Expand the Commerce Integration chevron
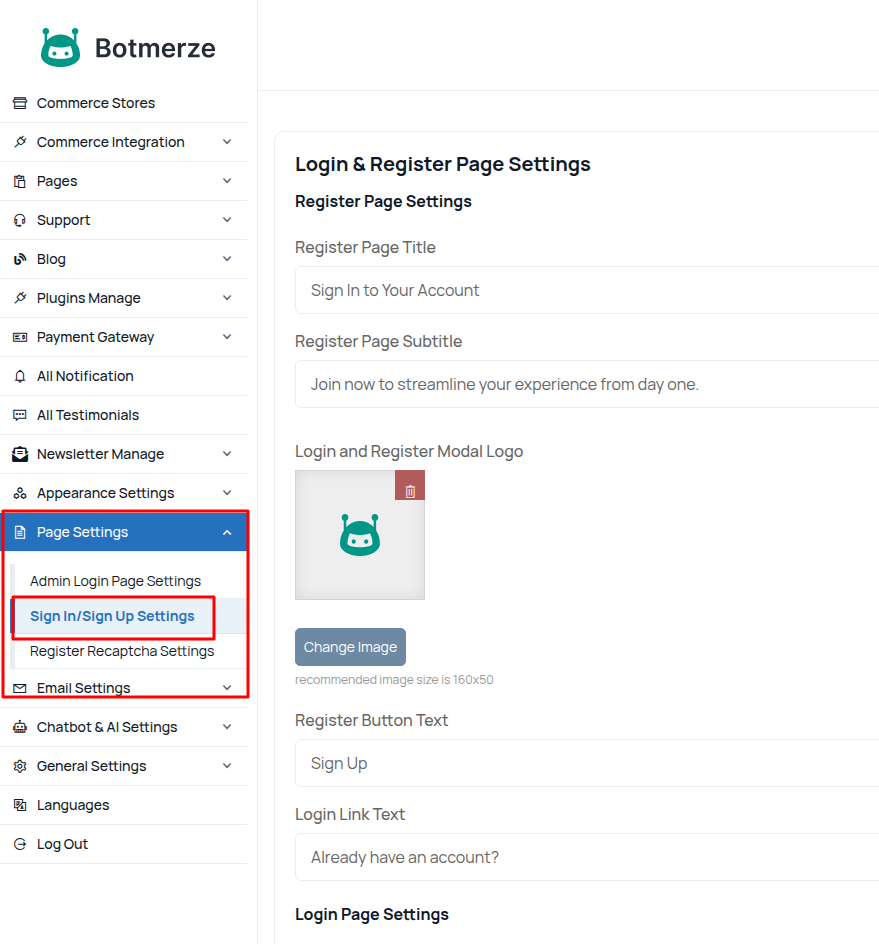The image size is (879, 944). 227,142
